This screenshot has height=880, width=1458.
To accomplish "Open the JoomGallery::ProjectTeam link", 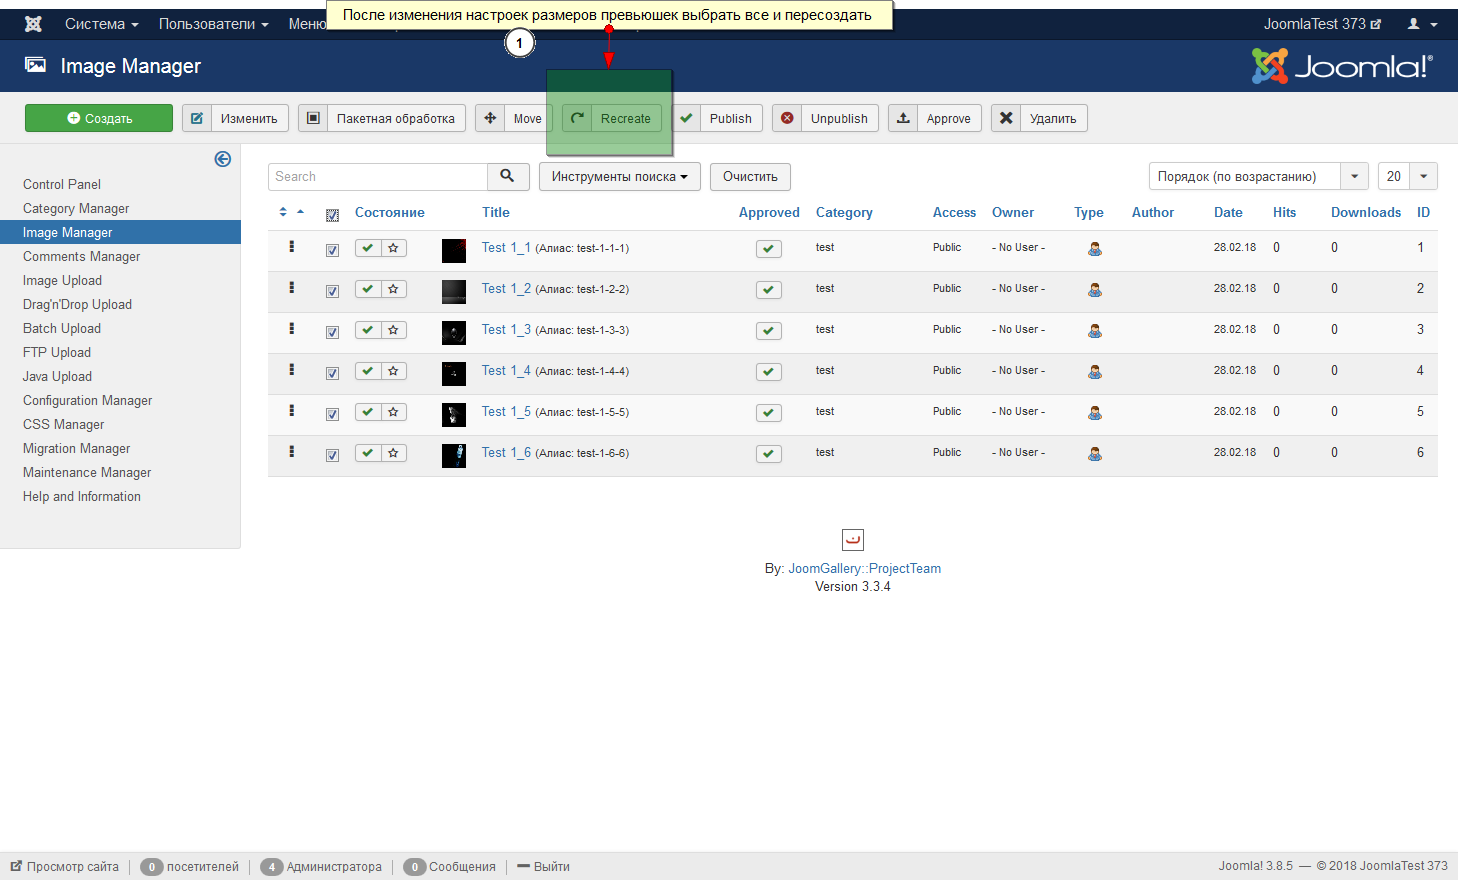I will click(x=865, y=568).
